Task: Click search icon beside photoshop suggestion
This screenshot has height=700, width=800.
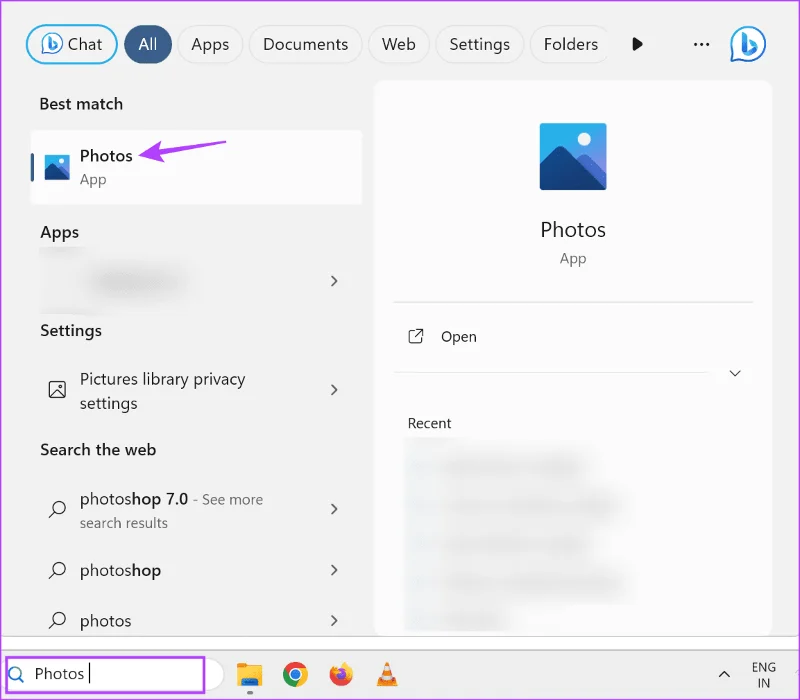Action: tap(57, 570)
